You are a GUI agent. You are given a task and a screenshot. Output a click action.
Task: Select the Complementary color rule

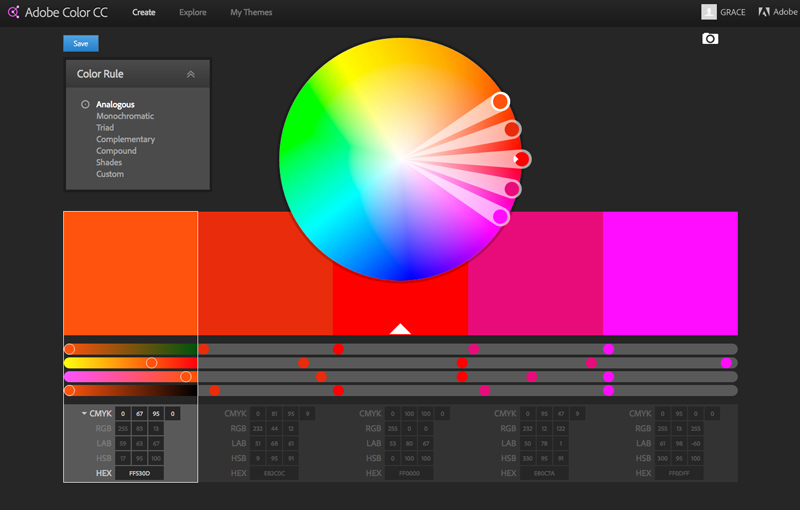point(126,139)
